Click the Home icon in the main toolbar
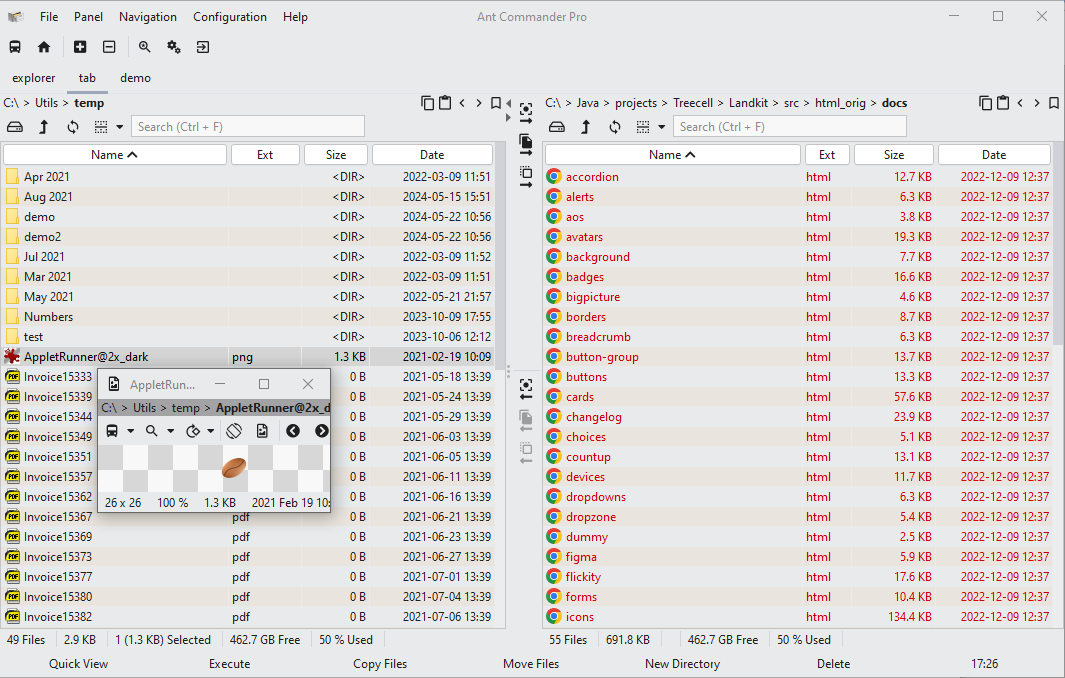 [x=44, y=47]
